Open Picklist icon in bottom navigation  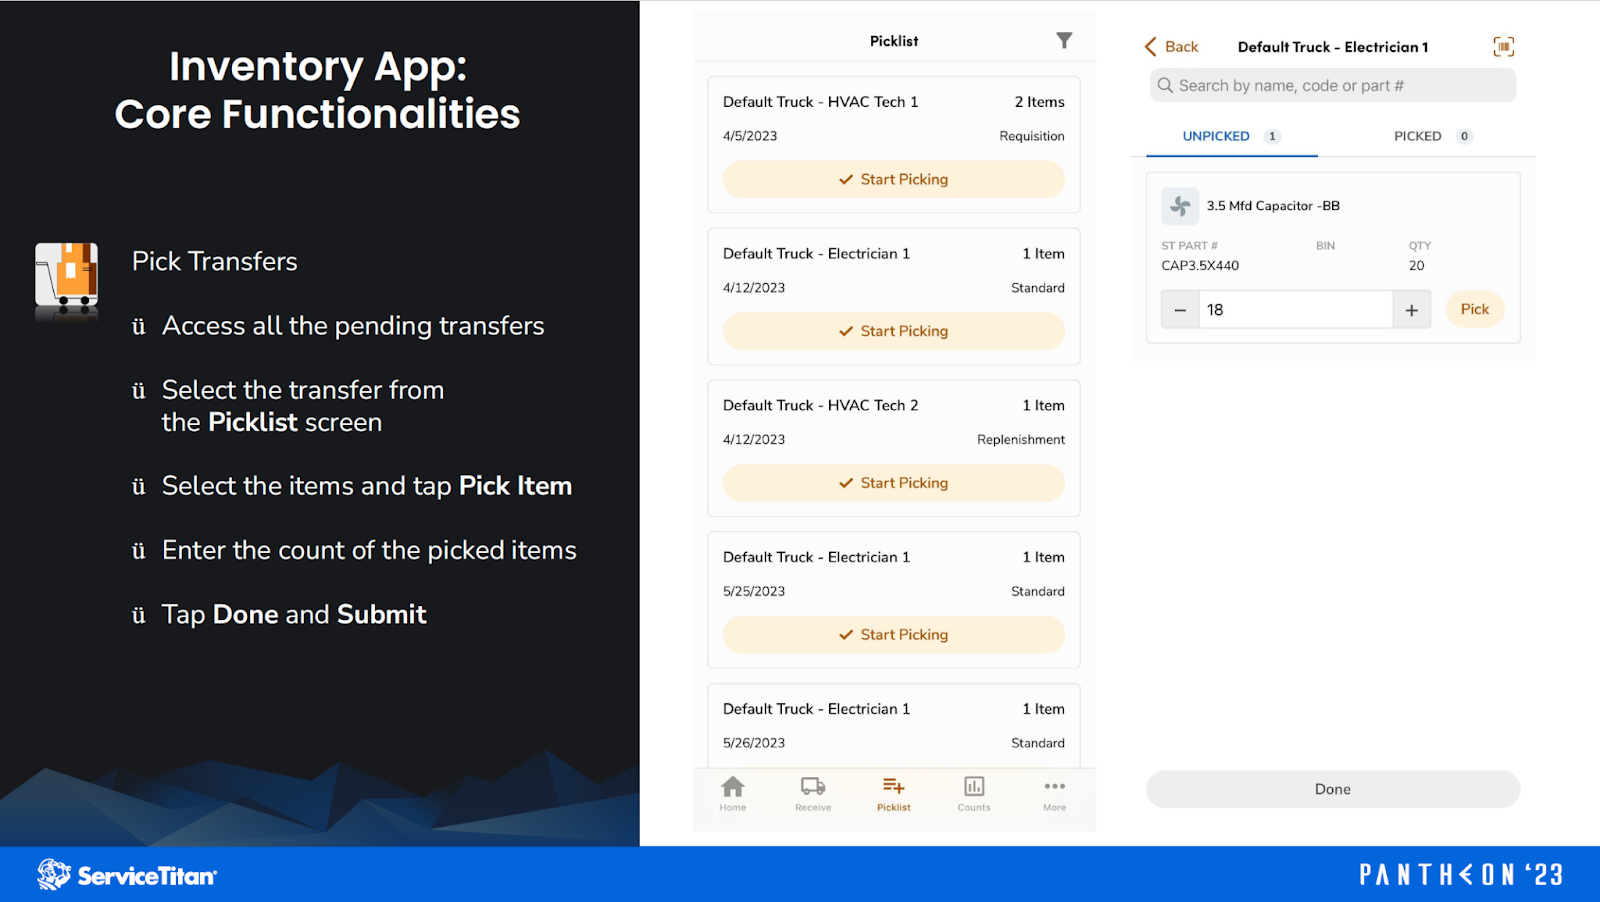click(x=894, y=793)
